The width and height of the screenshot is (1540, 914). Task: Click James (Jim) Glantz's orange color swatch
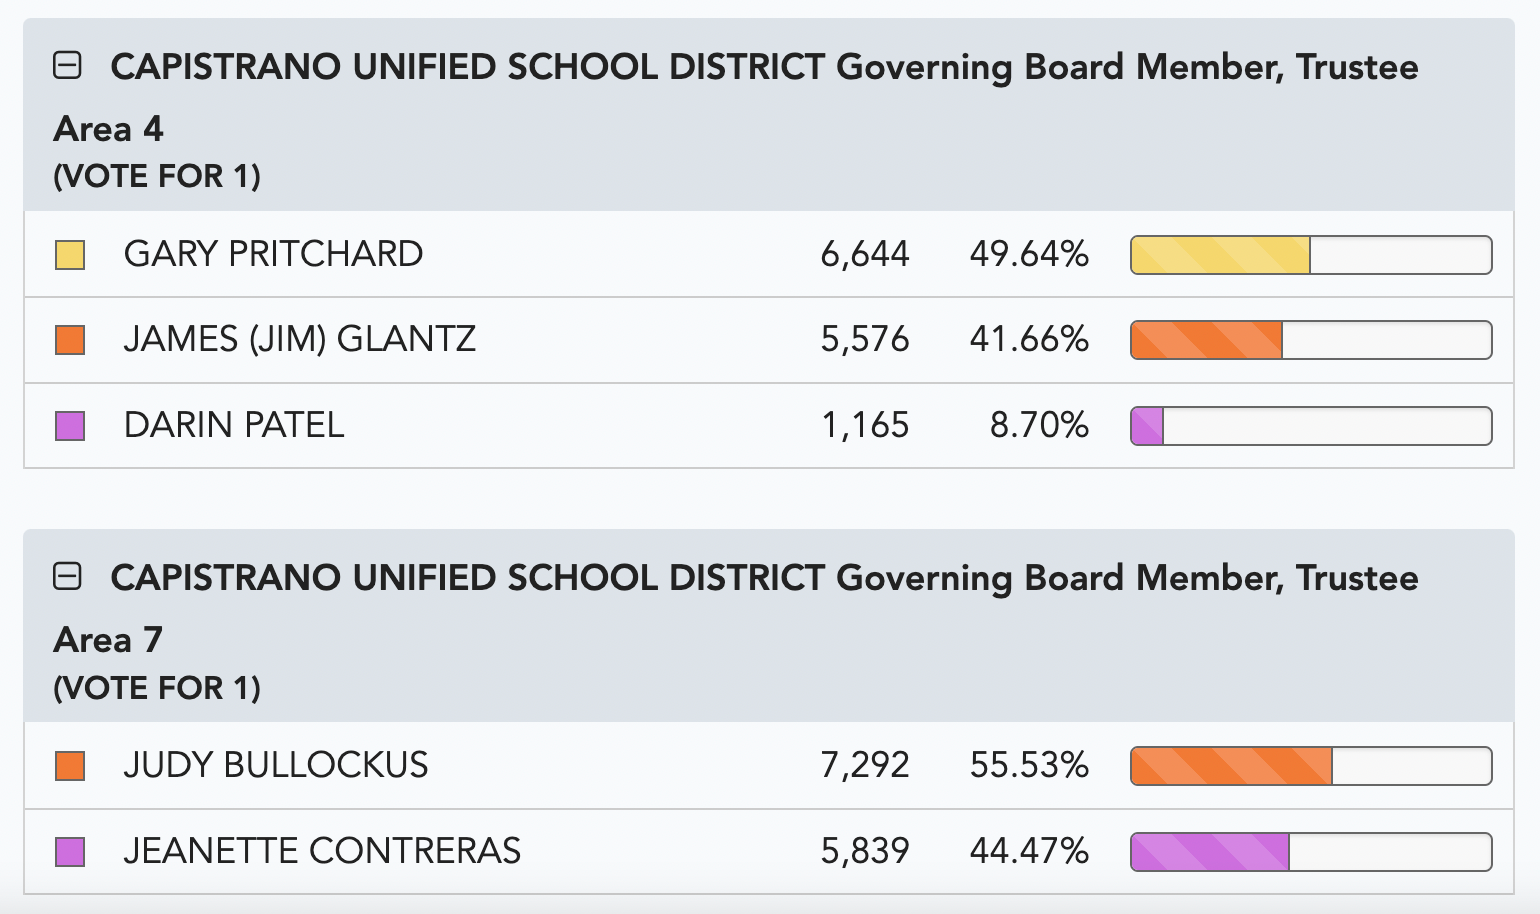(70, 340)
